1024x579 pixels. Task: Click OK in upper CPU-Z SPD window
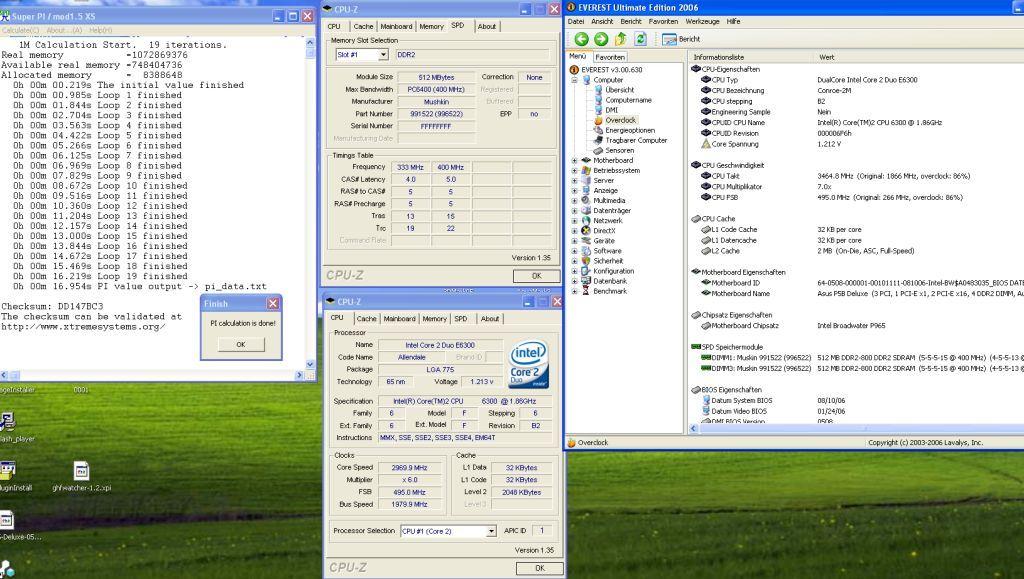tap(537, 276)
